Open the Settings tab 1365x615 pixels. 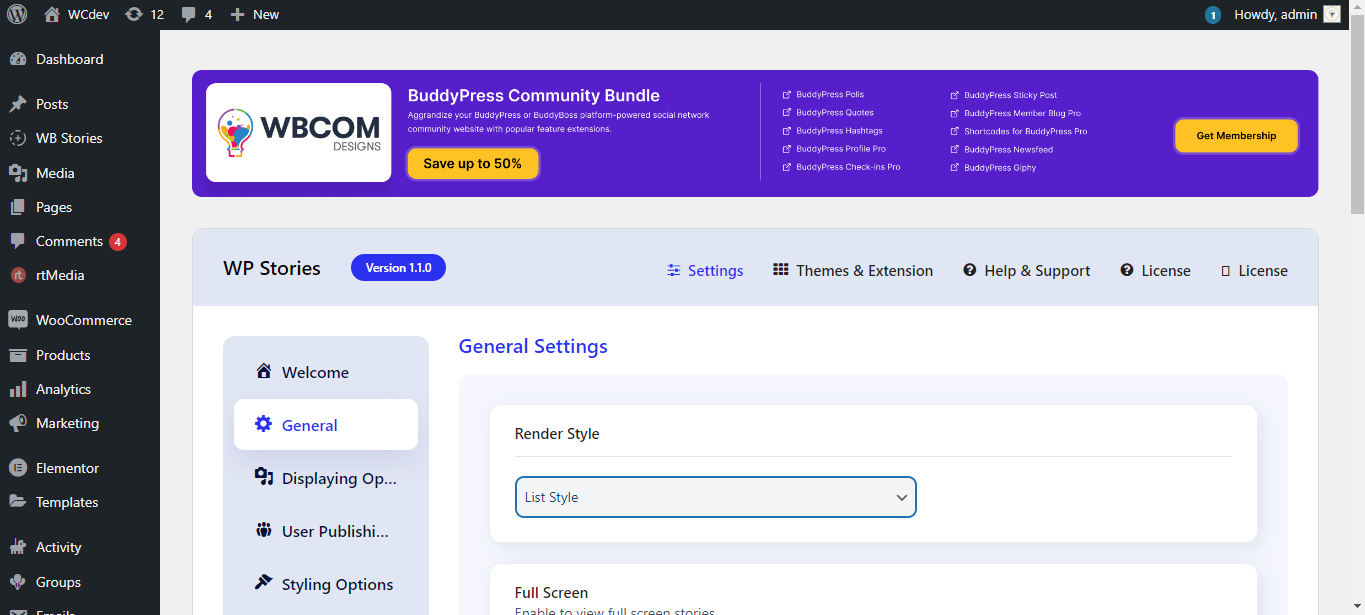click(705, 271)
